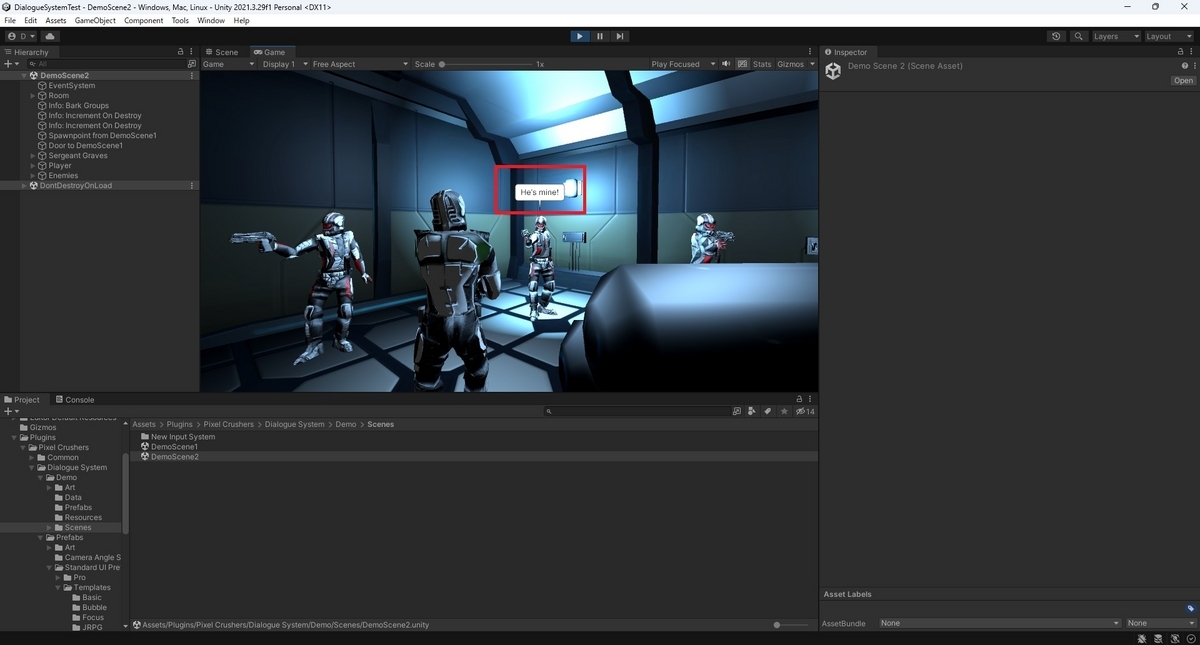Screen dimensions: 1200x645
Task: Click the Open button in Inspector
Action: tap(1183, 80)
